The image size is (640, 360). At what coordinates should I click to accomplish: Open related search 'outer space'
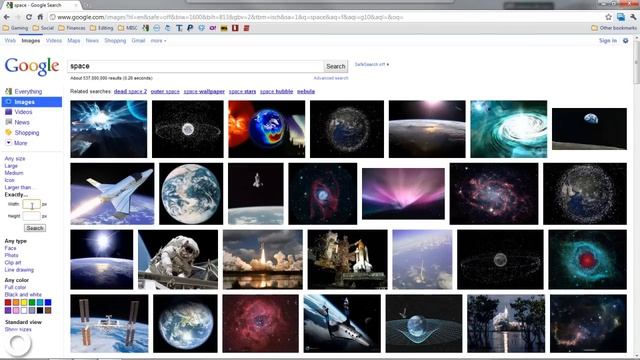[x=165, y=91]
